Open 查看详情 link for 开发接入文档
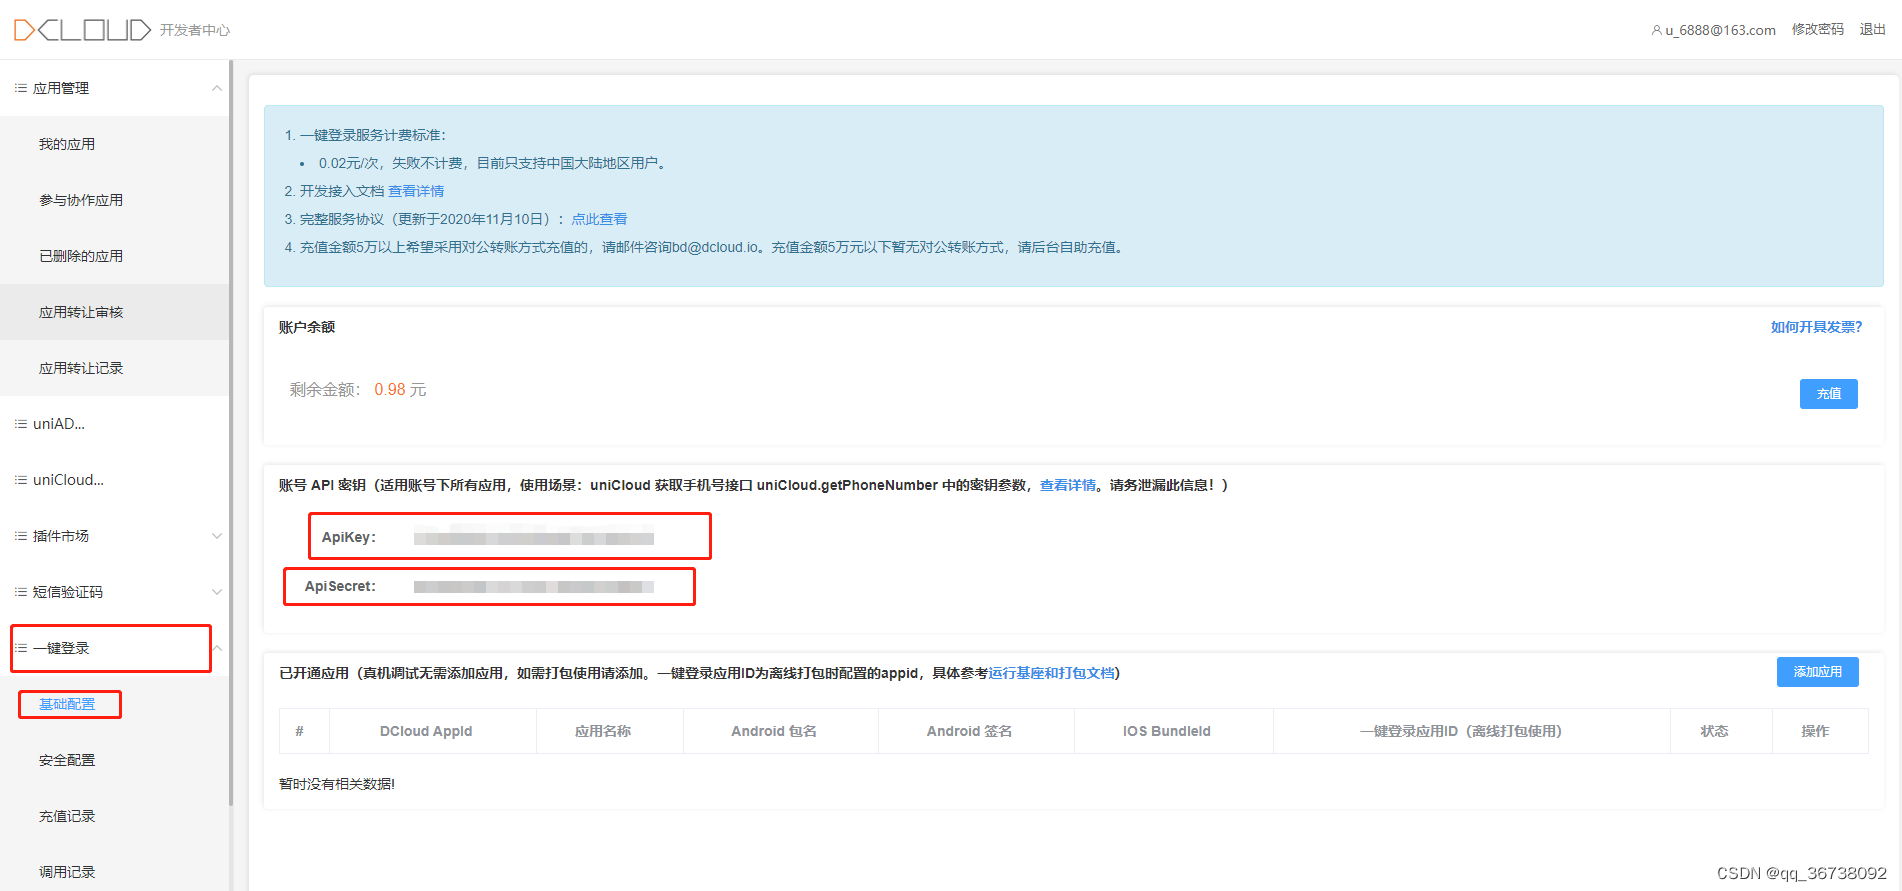1902x891 pixels. pyautogui.click(x=416, y=191)
